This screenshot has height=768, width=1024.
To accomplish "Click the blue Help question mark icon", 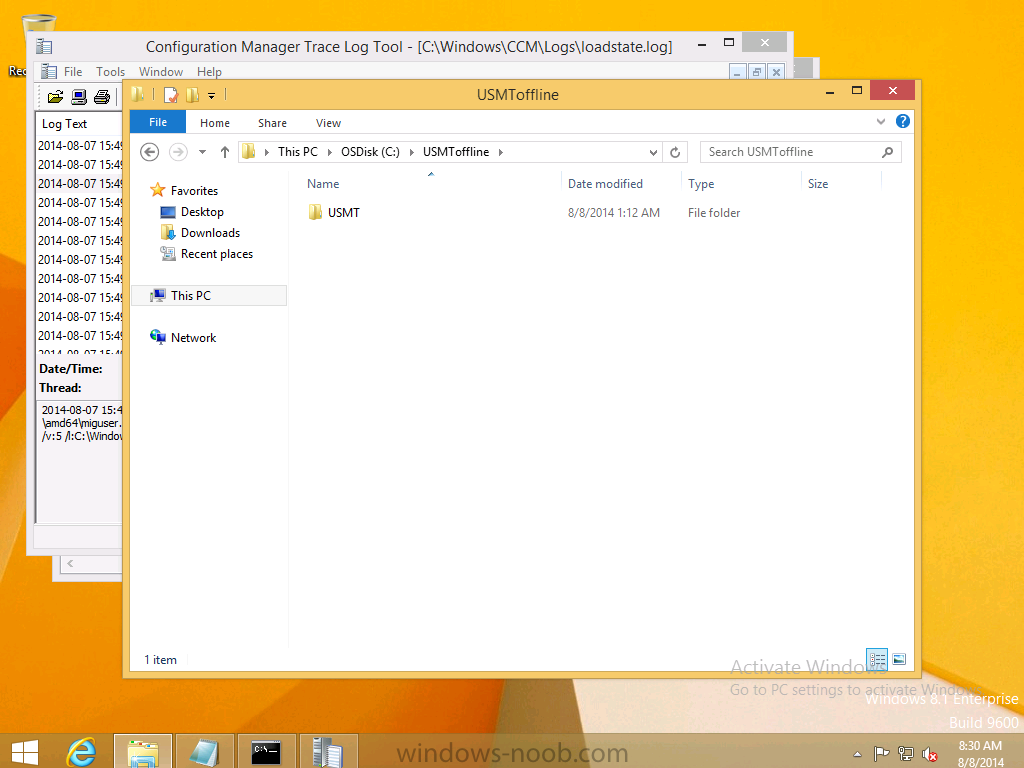I will (903, 121).
